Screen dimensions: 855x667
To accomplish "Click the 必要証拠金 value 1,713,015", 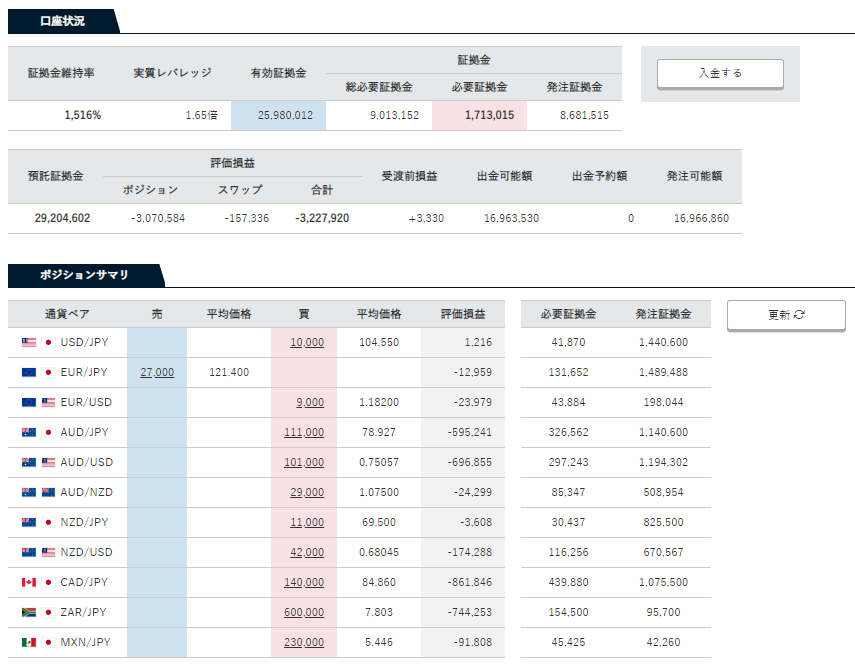I will 489,115.
